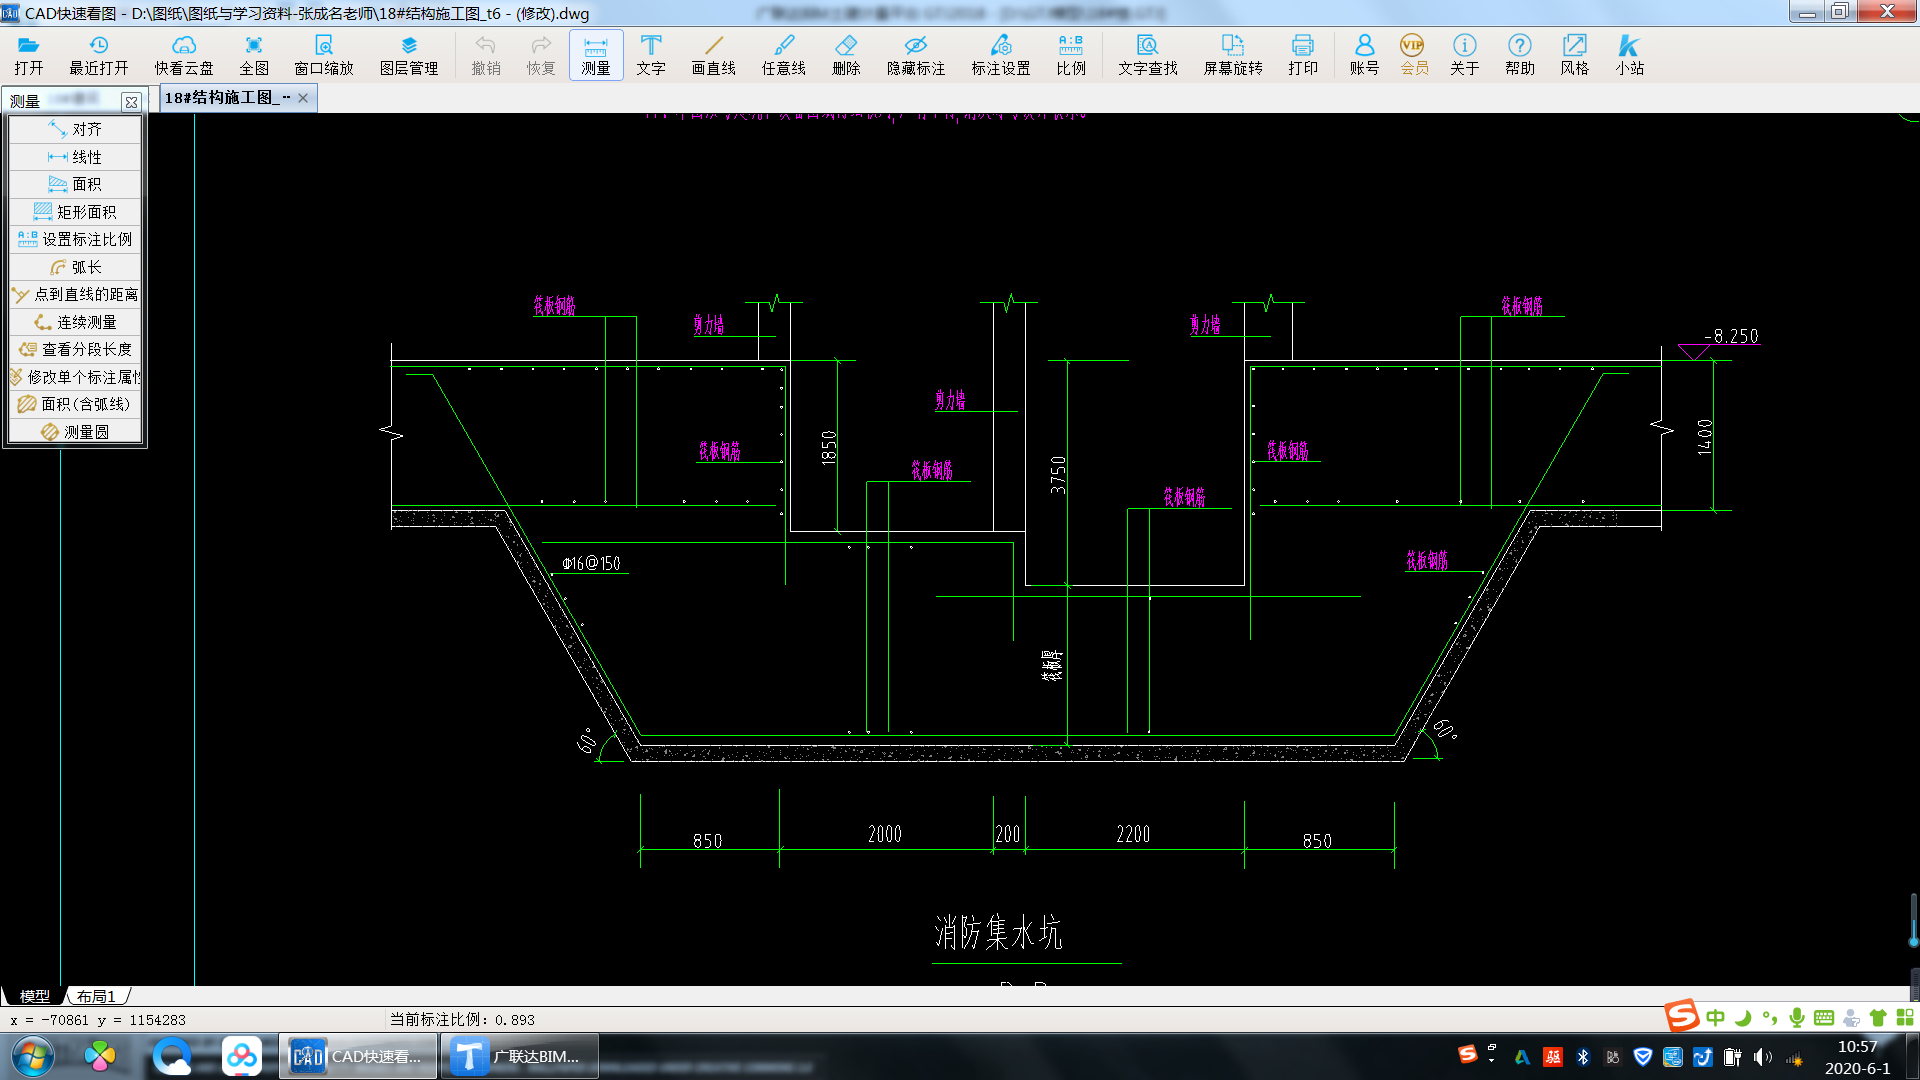
Task: Select 线性 linear measurement
Action: coord(75,157)
